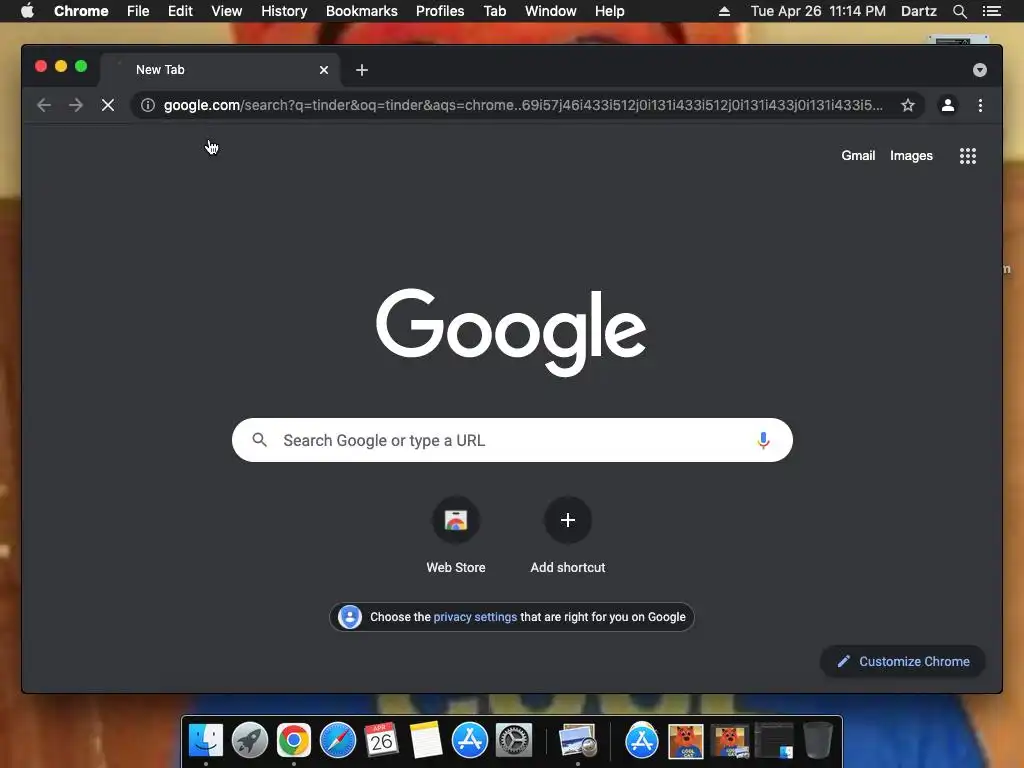Start voice search with microphone
Screen dimensions: 1024x768
point(763,440)
